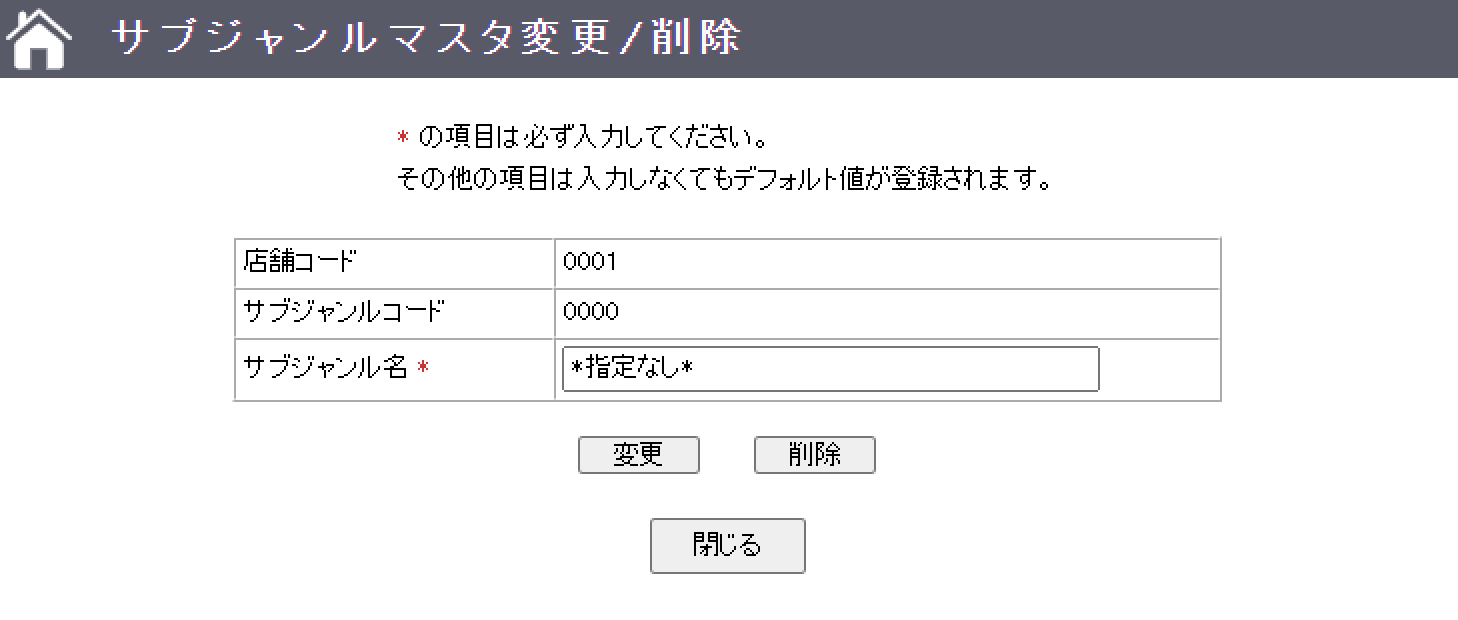Click inside the *指定なし* text box

click(x=828, y=369)
